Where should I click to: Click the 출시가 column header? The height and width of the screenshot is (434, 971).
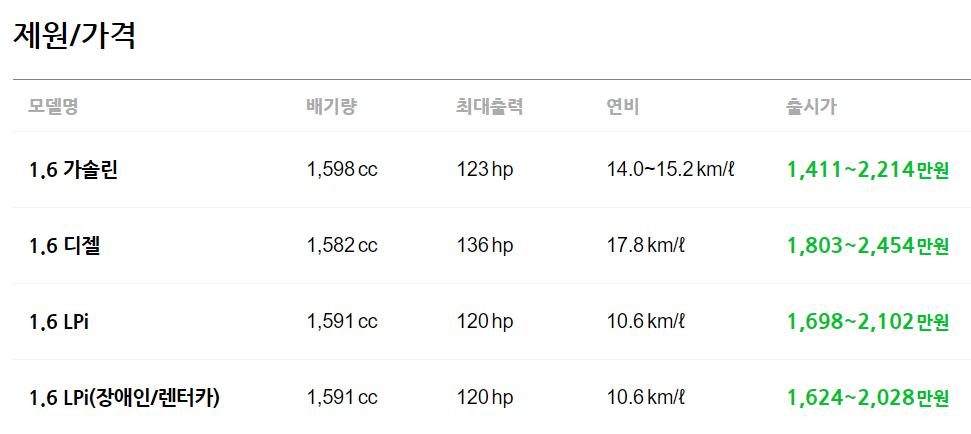pyautogui.click(x=811, y=106)
